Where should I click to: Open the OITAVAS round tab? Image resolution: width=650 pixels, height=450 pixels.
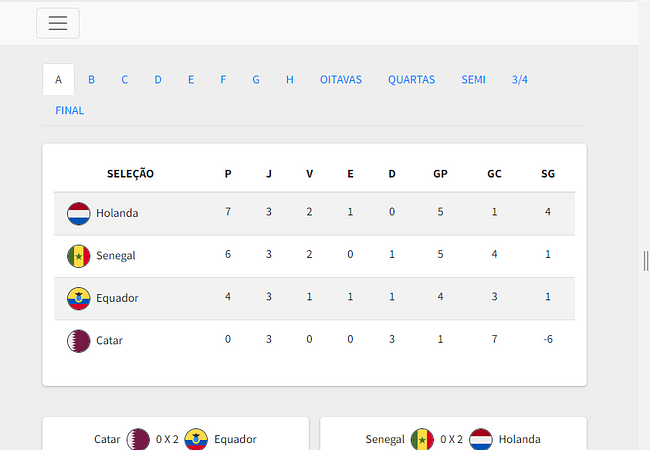341,80
